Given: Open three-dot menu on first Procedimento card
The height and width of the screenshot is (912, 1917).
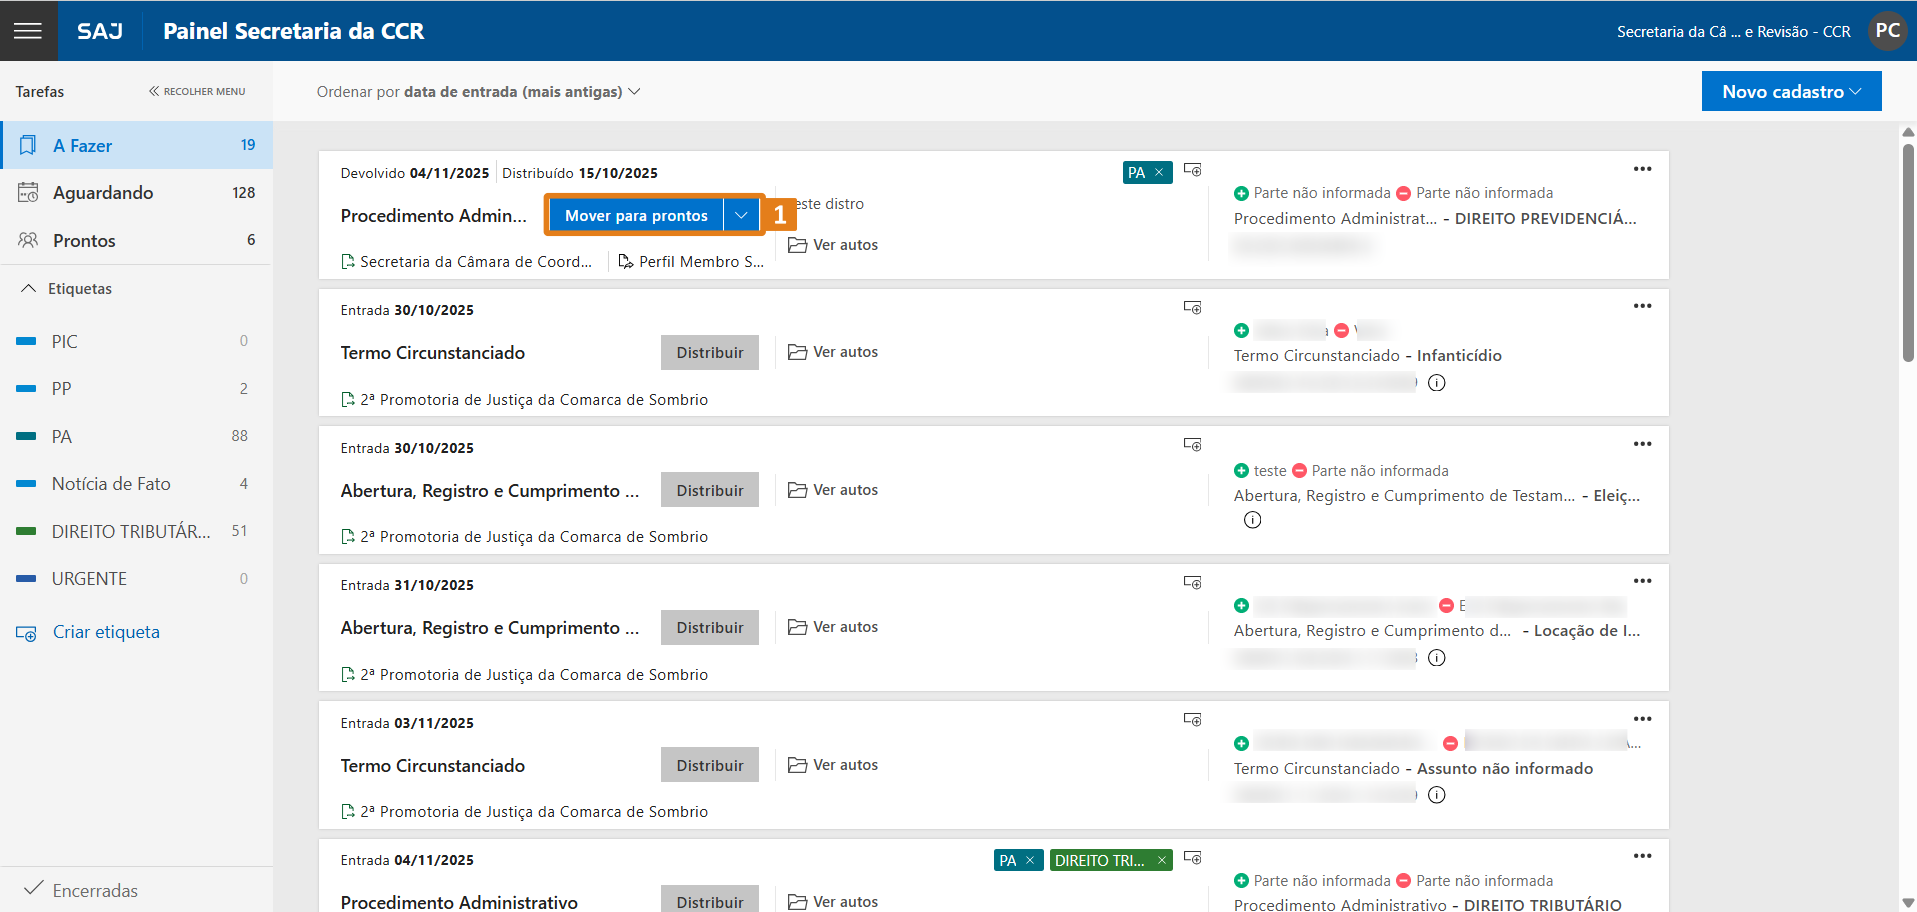Looking at the screenshot, I should (1642, 169).
